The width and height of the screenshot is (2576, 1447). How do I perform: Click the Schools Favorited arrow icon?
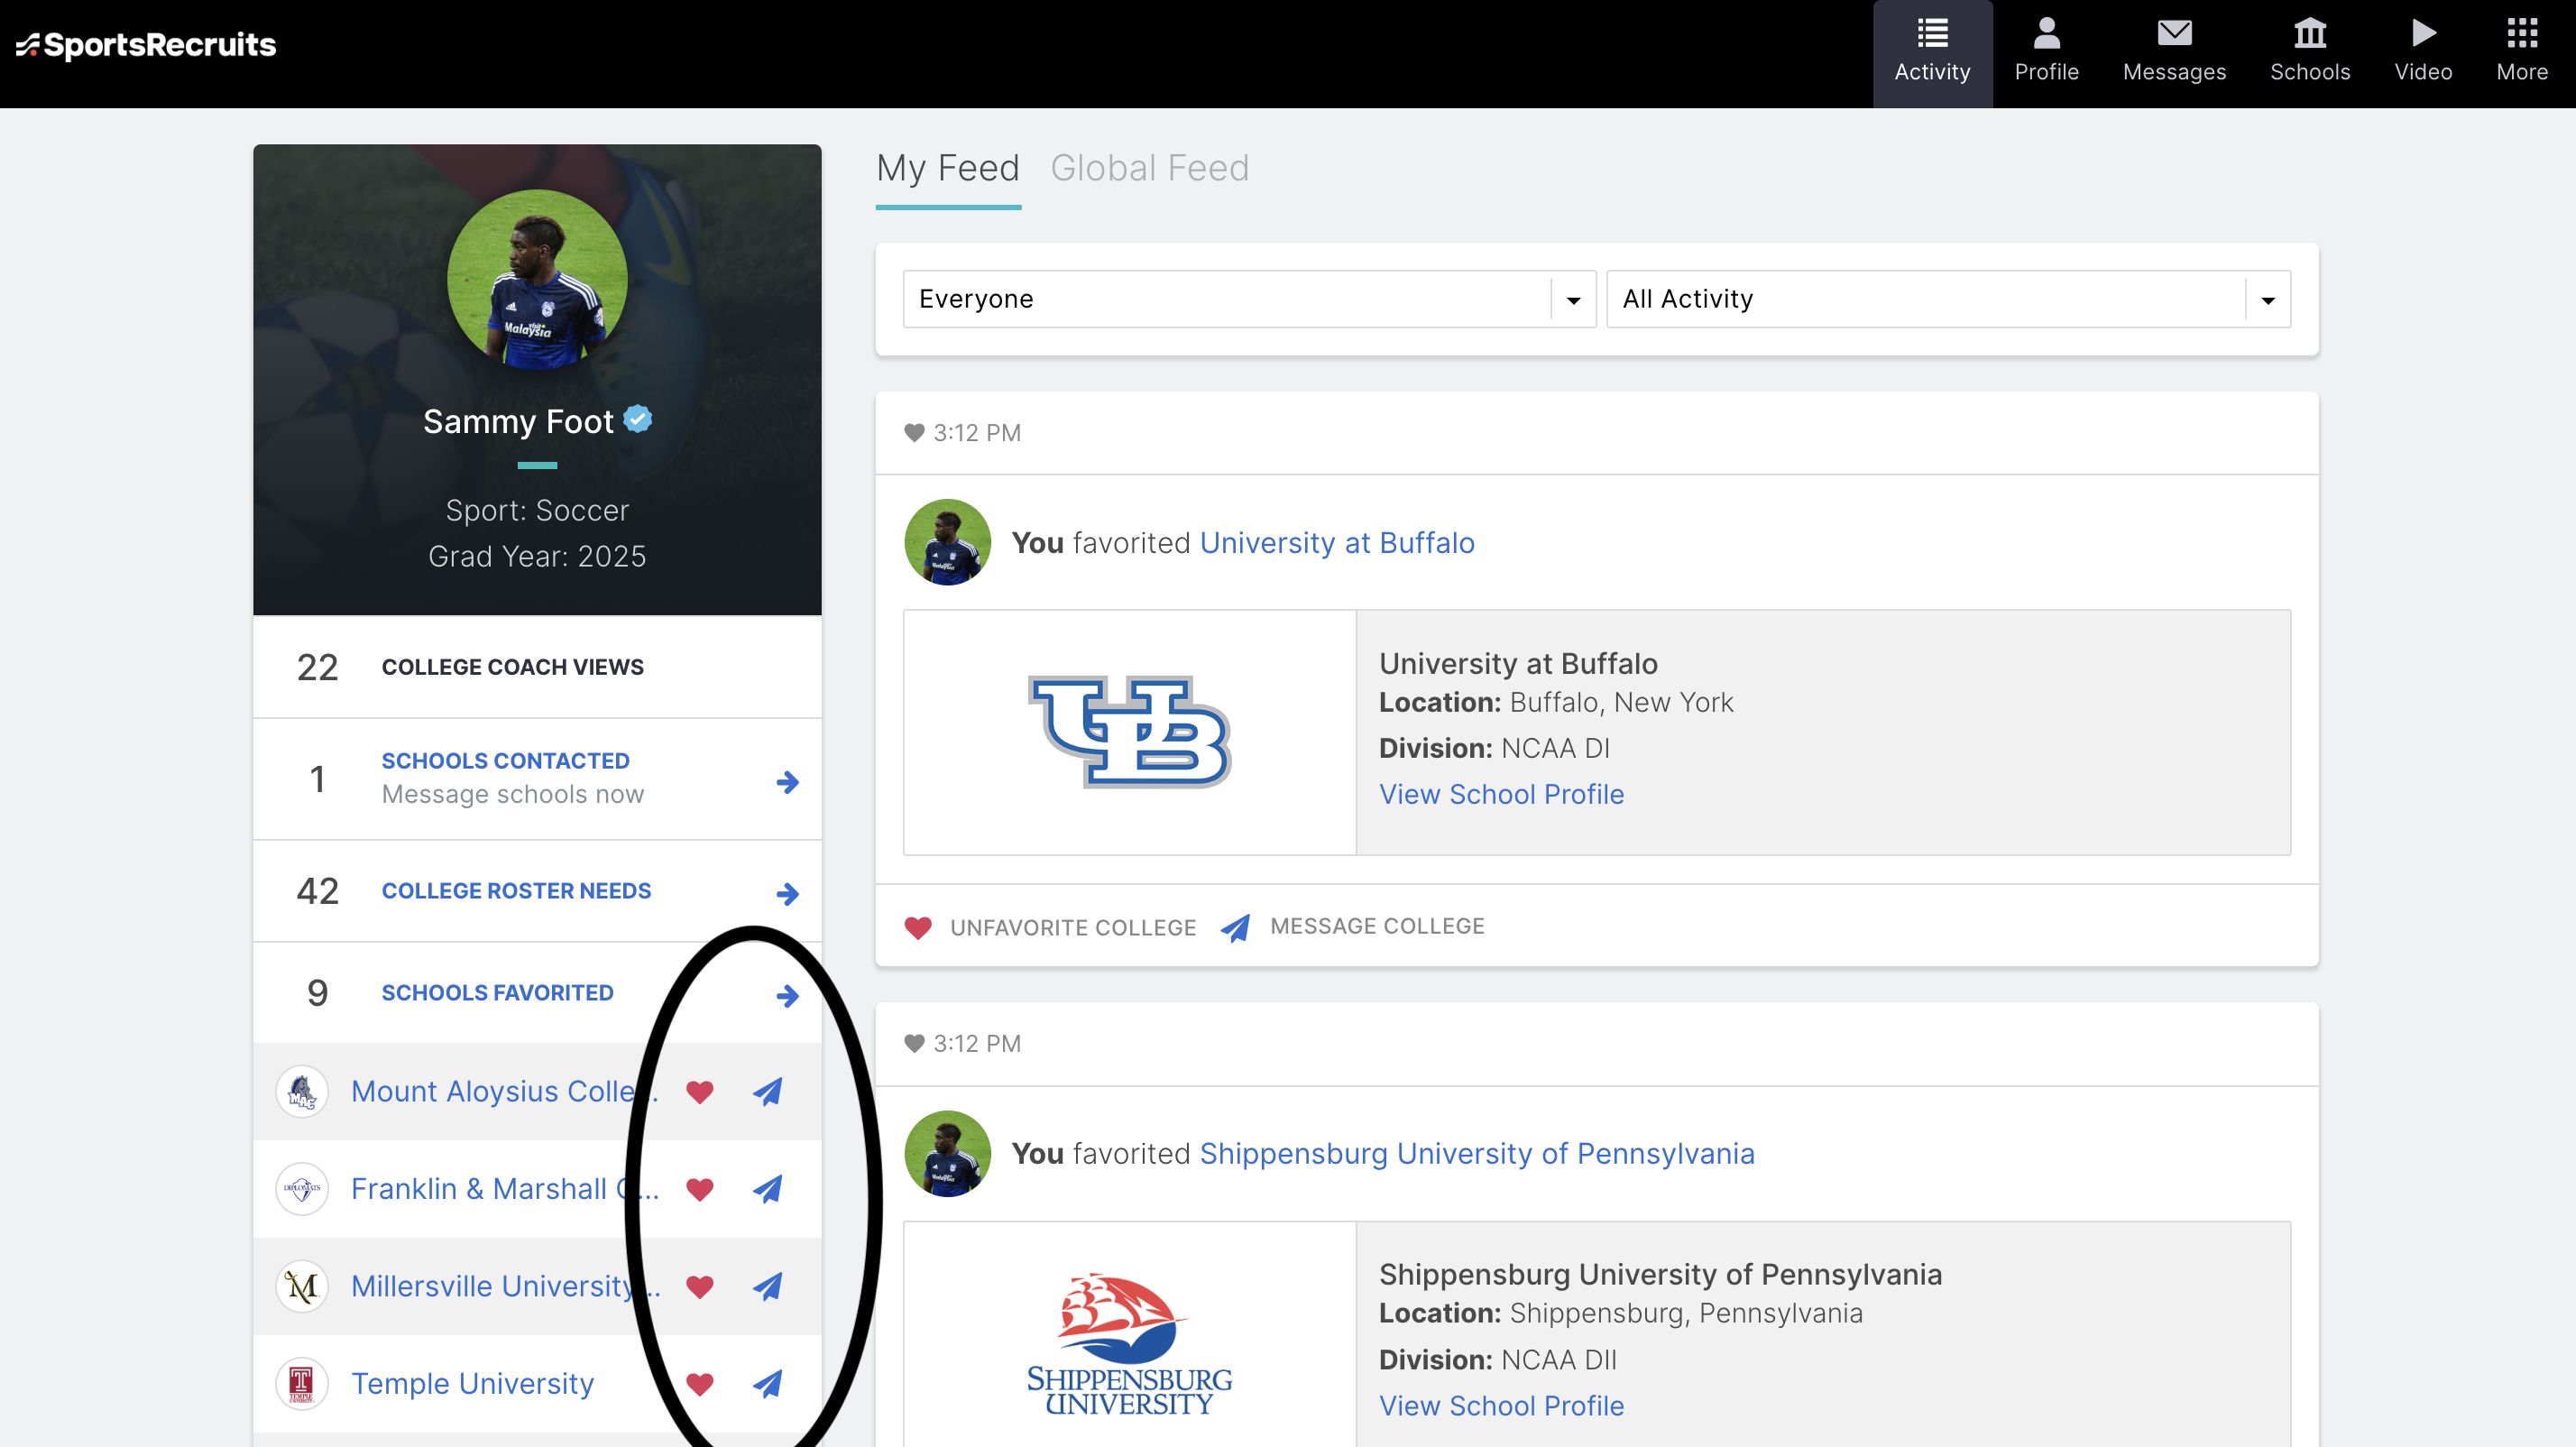point(787,995)
